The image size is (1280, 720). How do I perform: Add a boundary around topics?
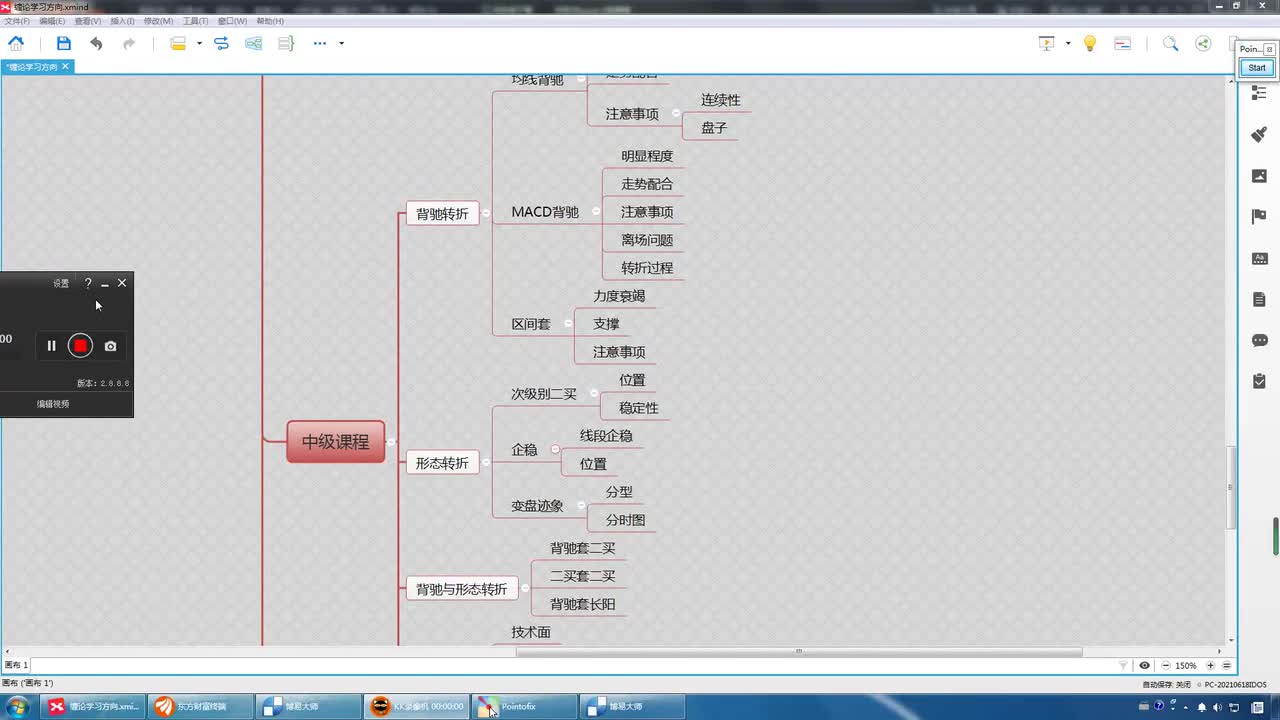tap(254, 43)
